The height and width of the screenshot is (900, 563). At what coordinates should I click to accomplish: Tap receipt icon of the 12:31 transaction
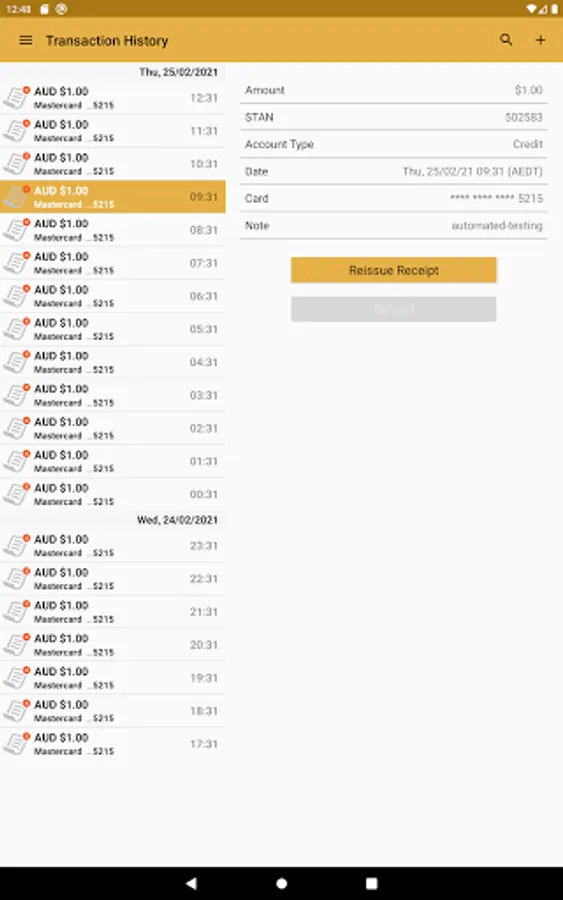point(16,98)
